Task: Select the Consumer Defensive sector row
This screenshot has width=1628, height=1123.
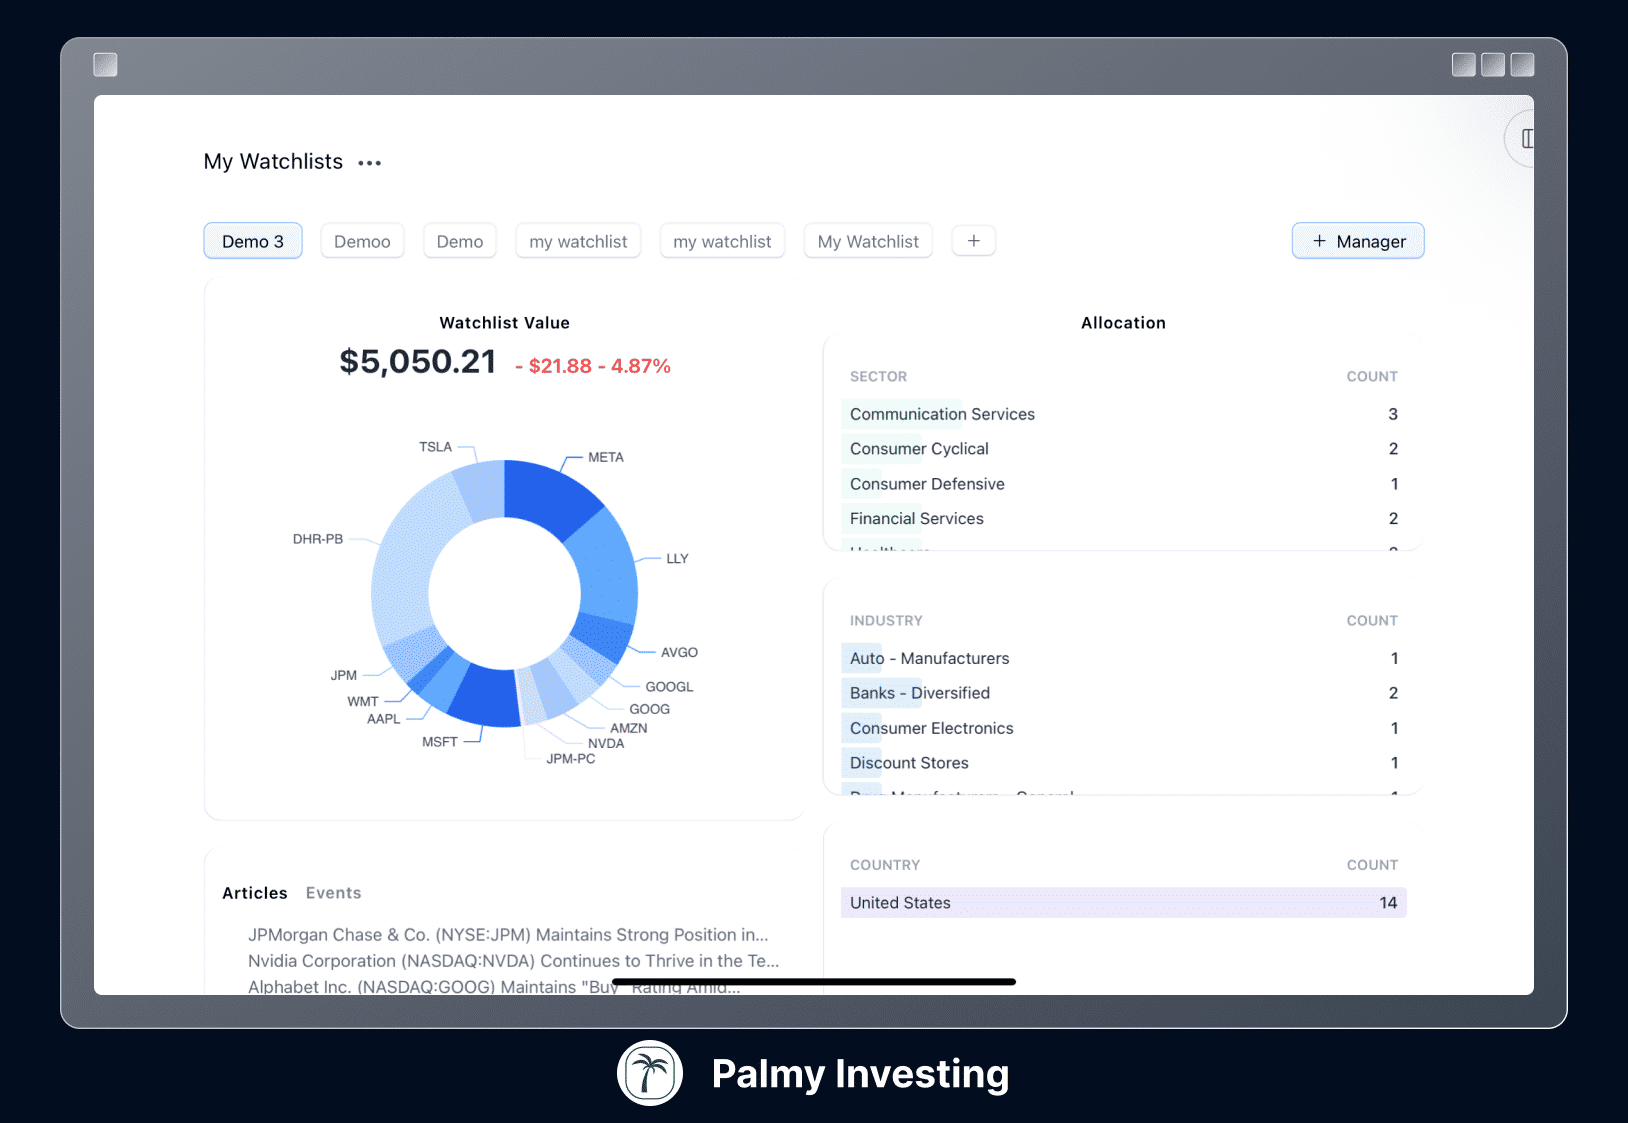Action: pos(1123,484)
